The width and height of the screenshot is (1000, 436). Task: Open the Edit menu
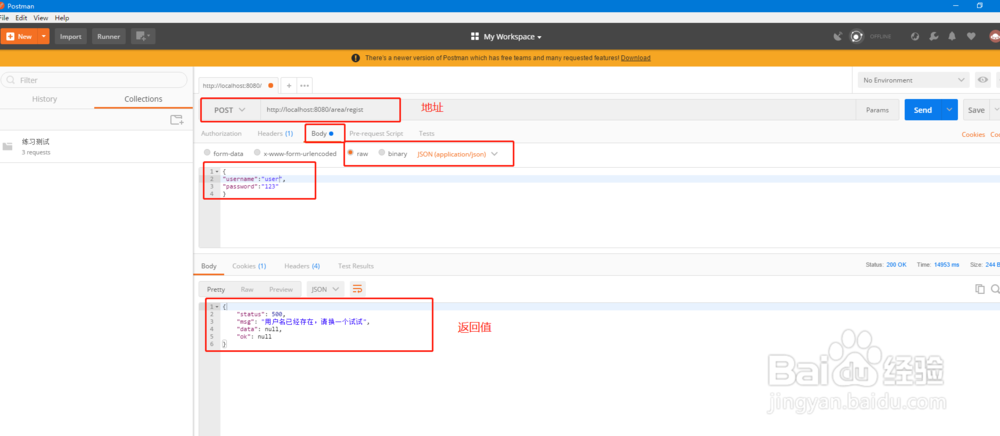pos(21,18)
